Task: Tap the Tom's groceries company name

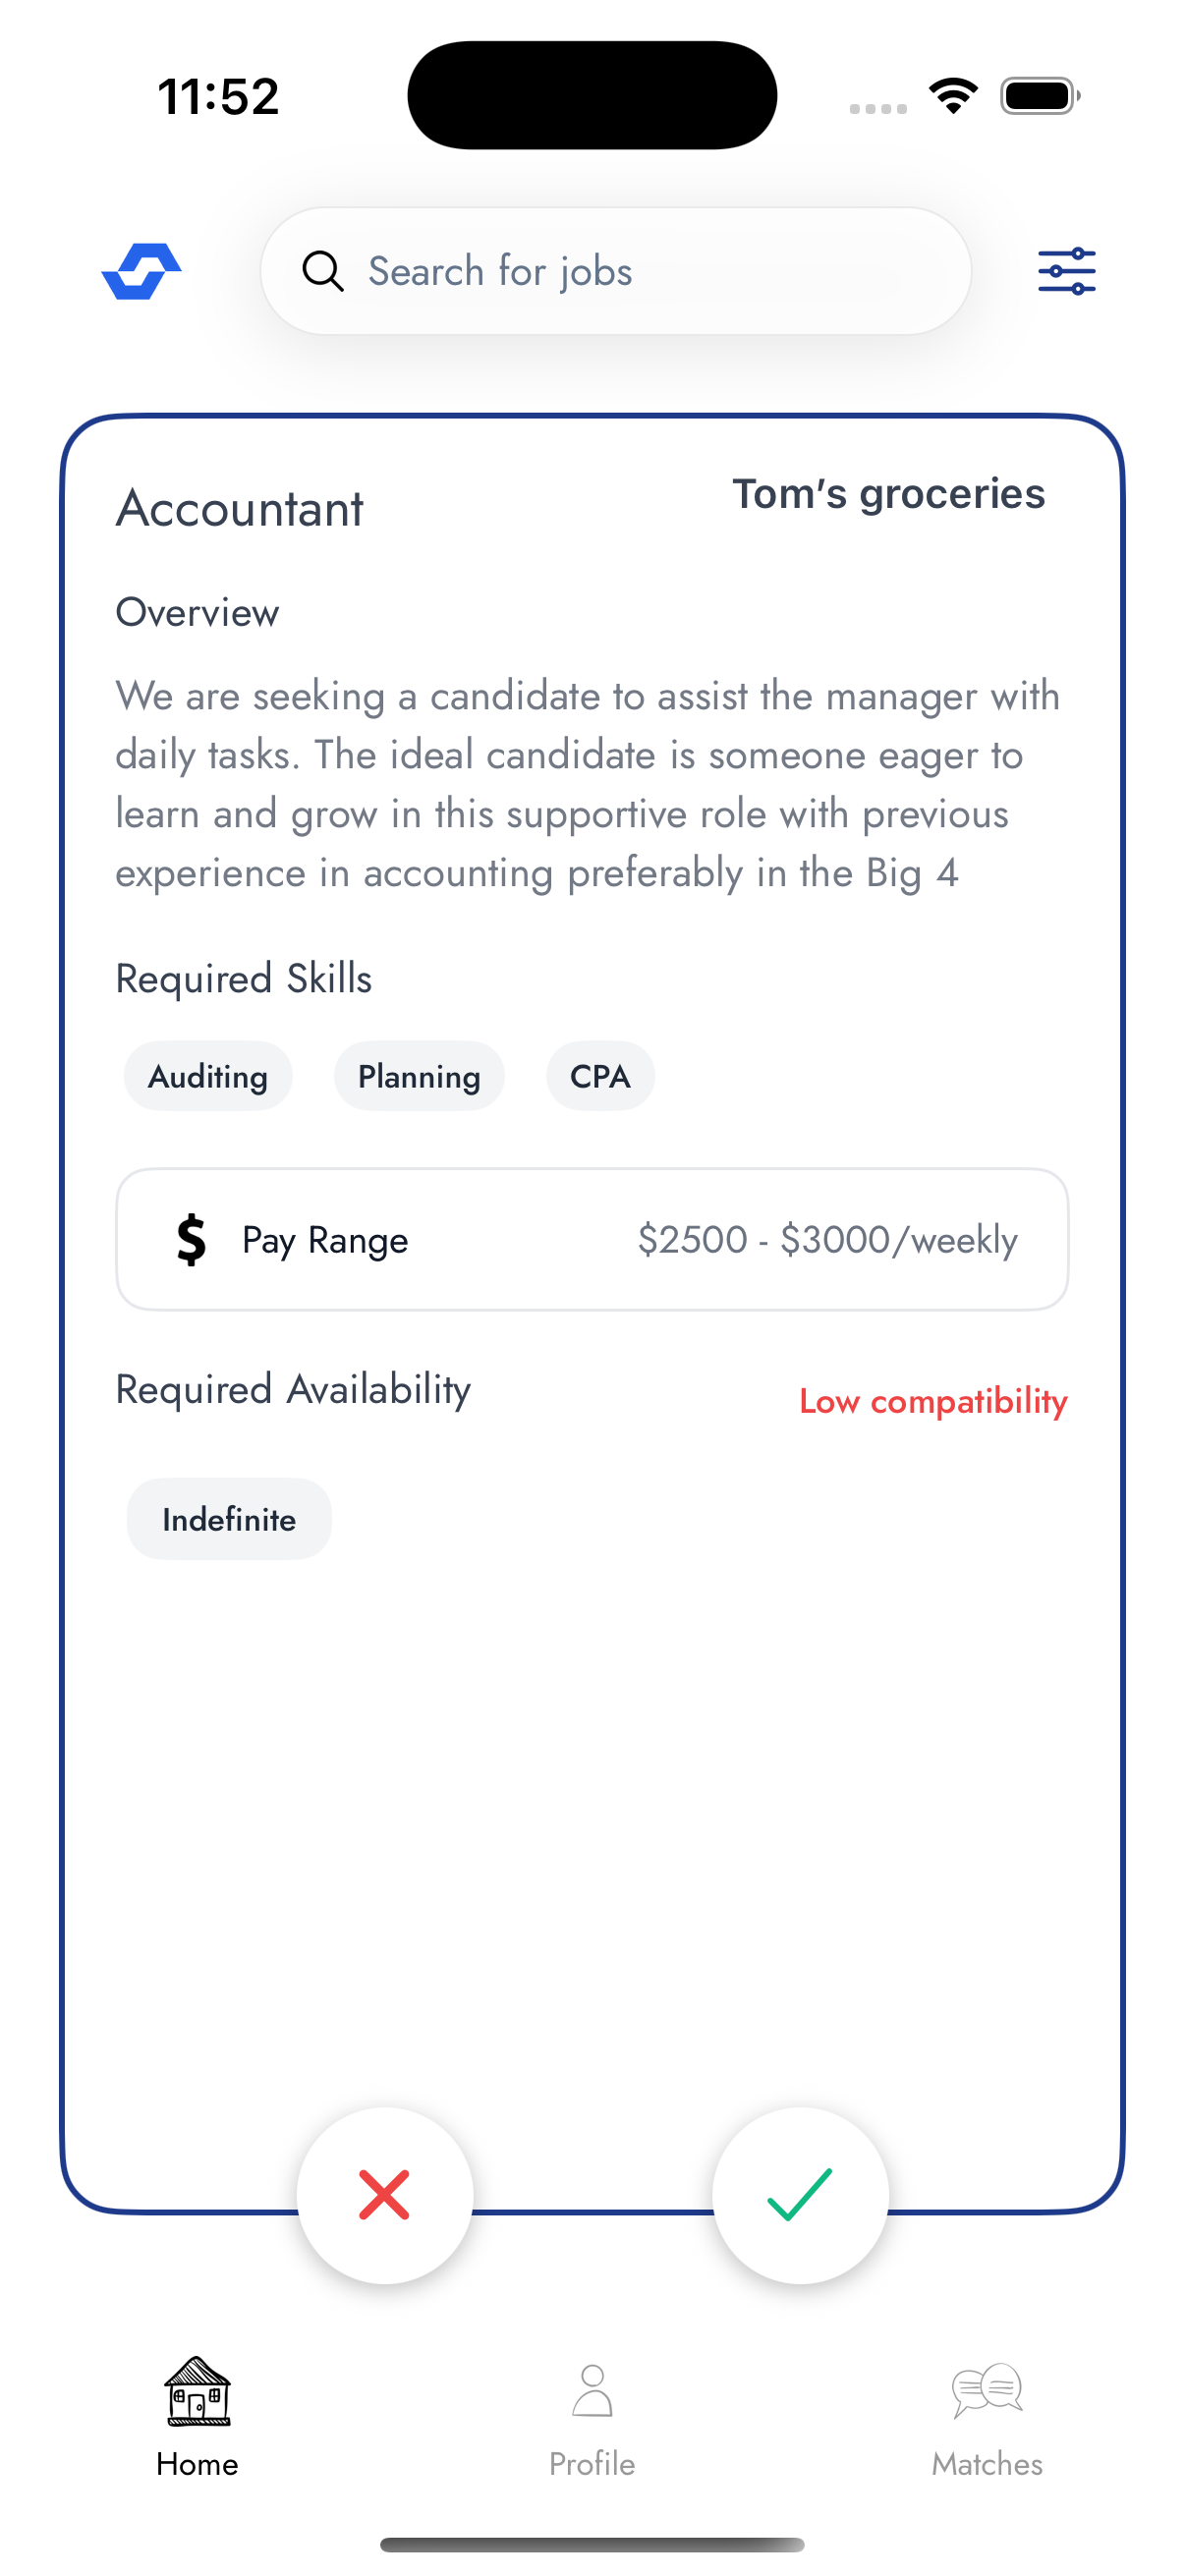Action: (x=888, y=494)
